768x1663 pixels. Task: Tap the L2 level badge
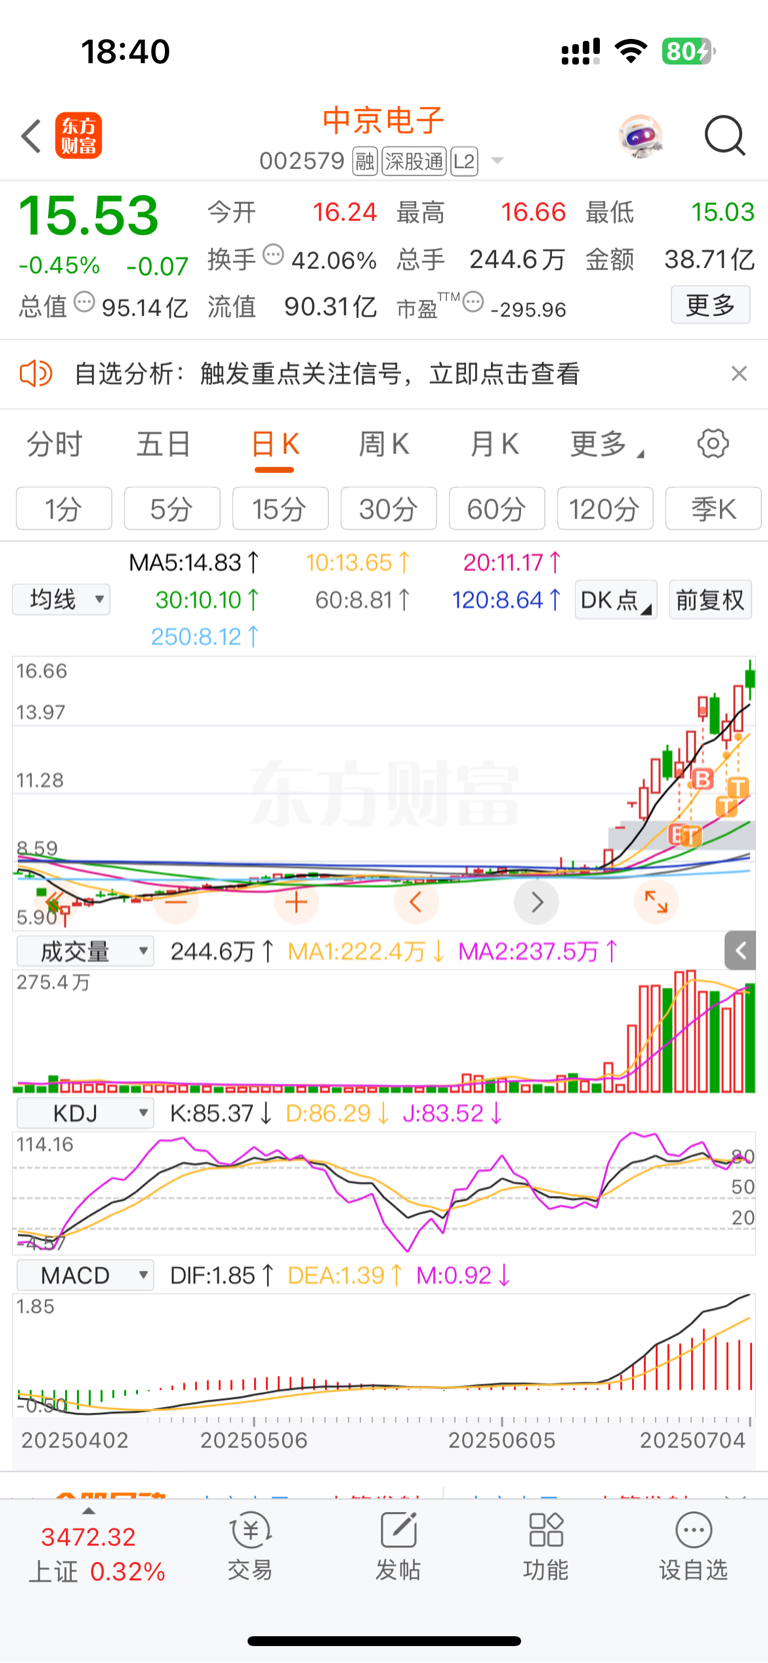(x=464, y=161)
